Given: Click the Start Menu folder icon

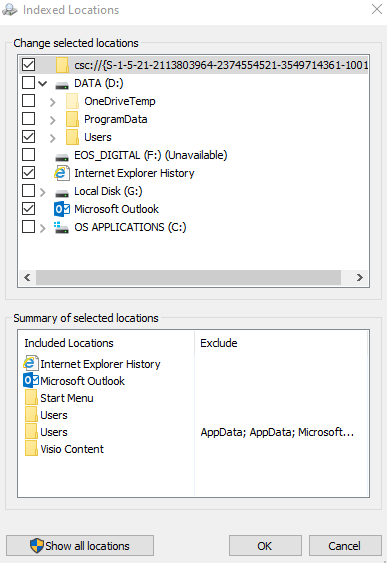Looking at the screenshot, I should click(31, 397).
